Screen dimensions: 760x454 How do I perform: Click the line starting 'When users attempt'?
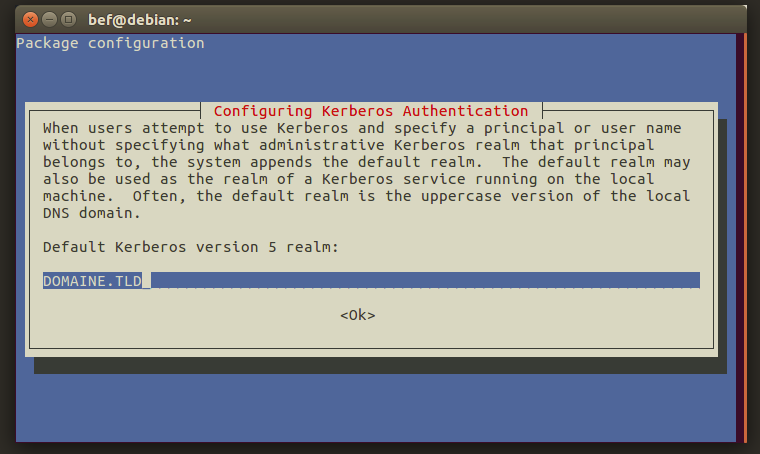point(362,128)
